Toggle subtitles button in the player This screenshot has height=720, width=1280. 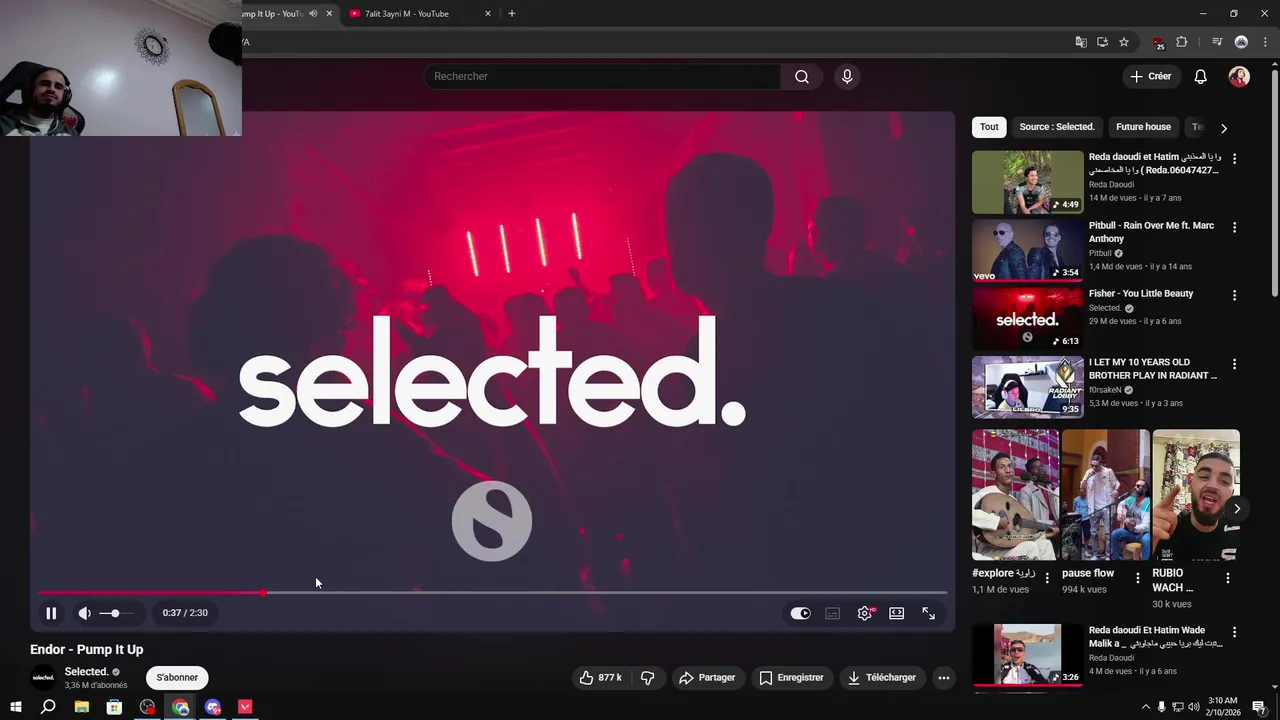point(832,613)
